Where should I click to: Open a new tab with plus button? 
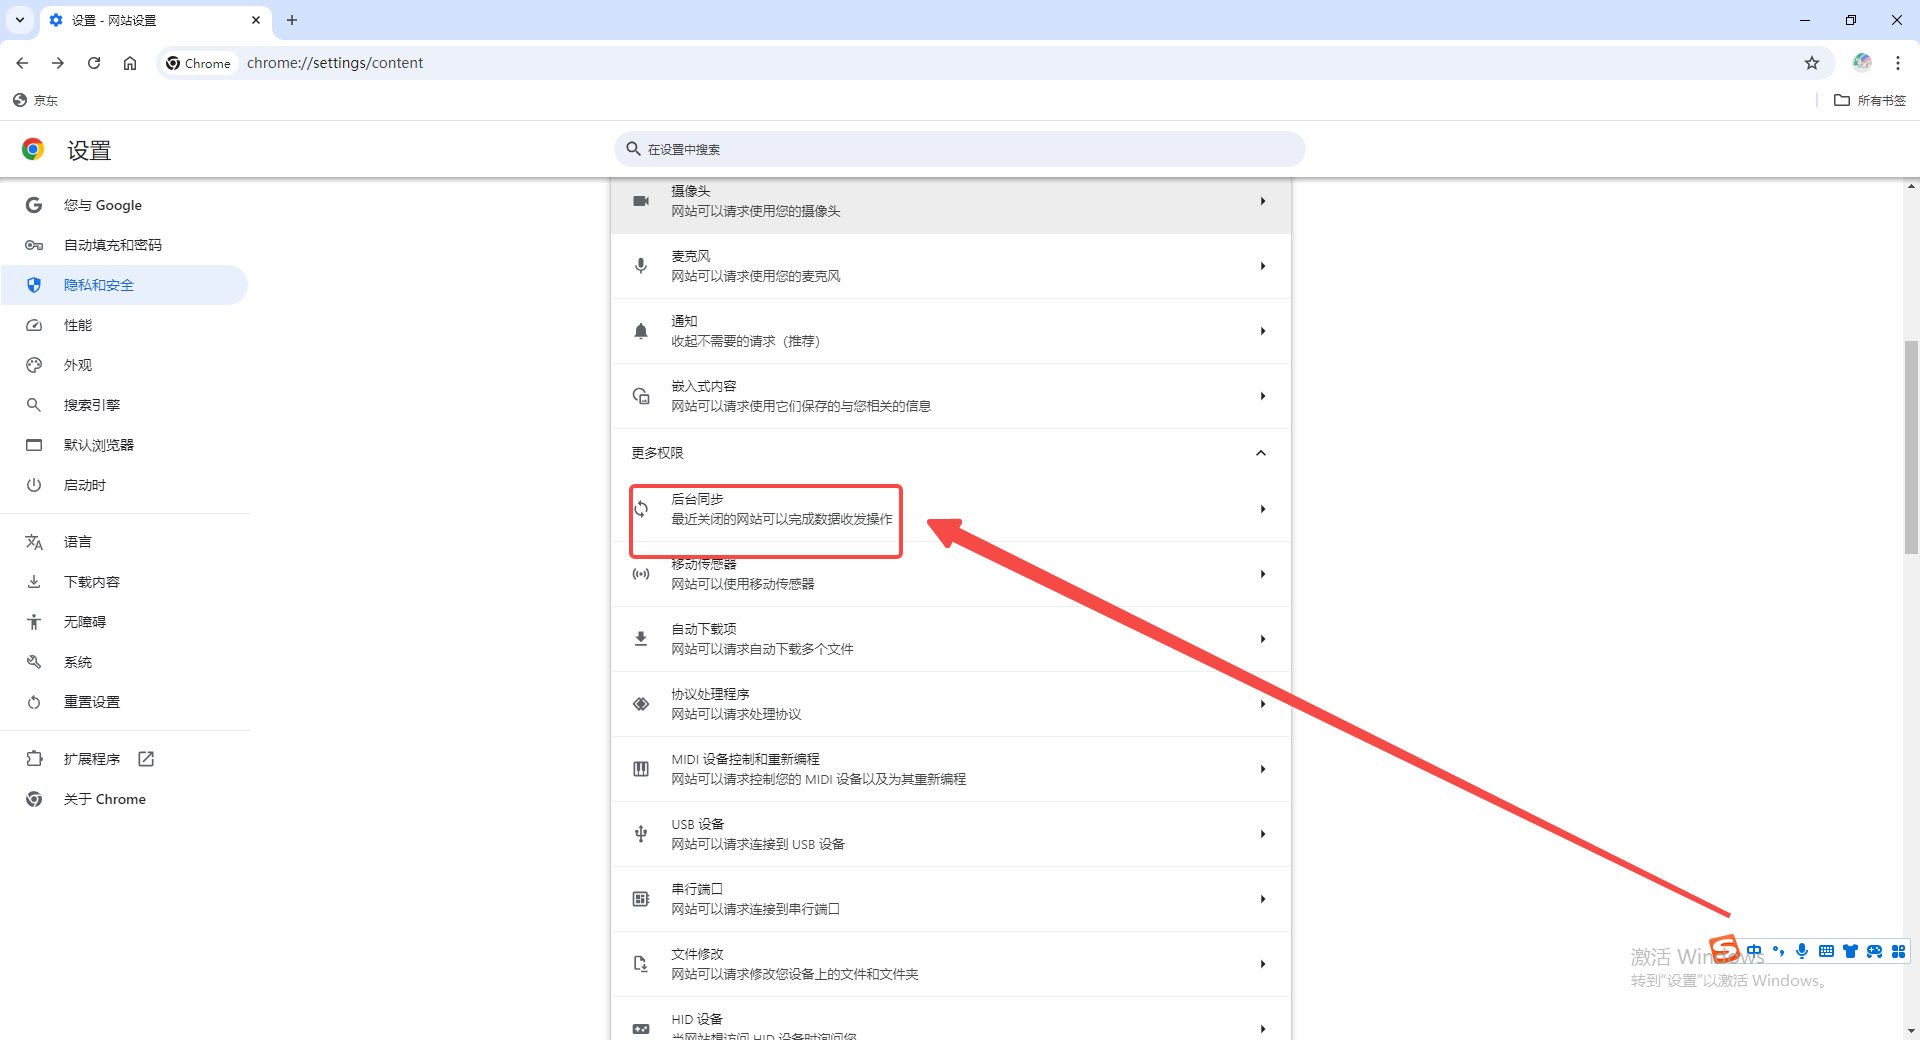[292, 20]
